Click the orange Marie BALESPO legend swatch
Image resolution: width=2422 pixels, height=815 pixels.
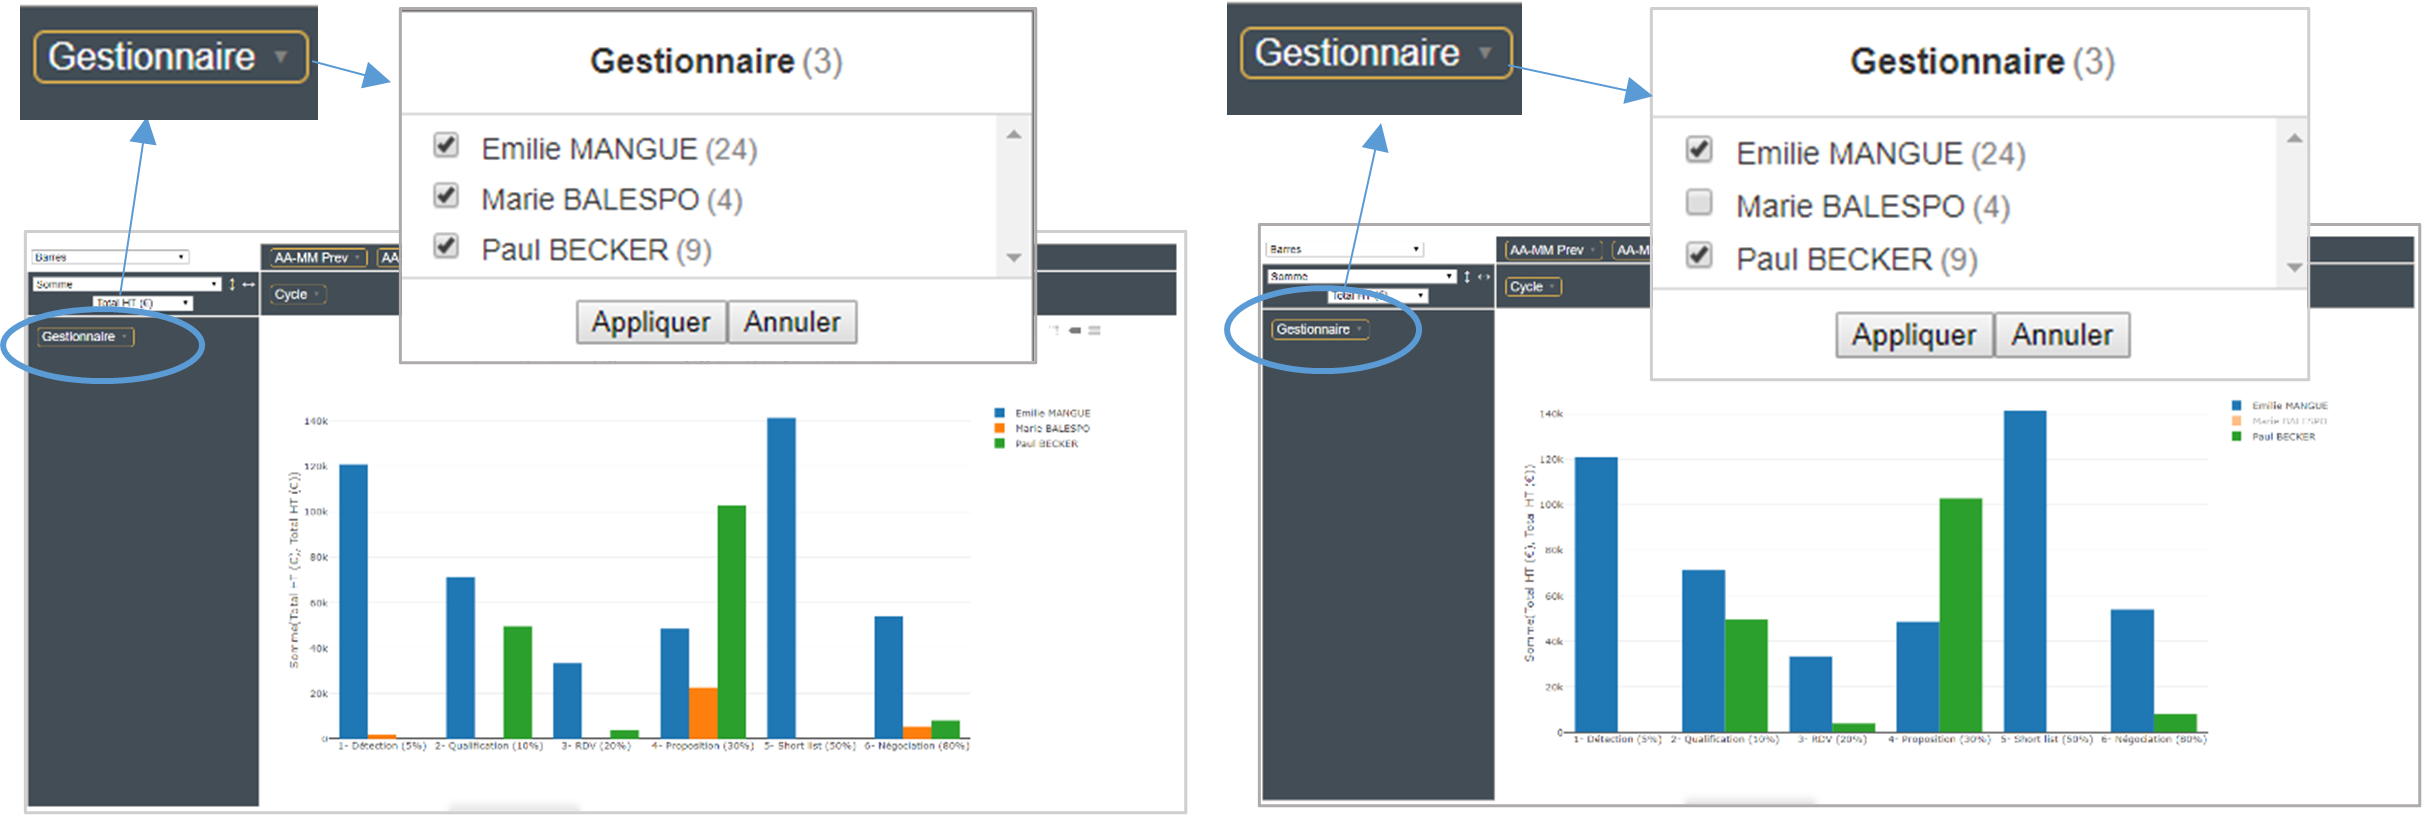999,428
